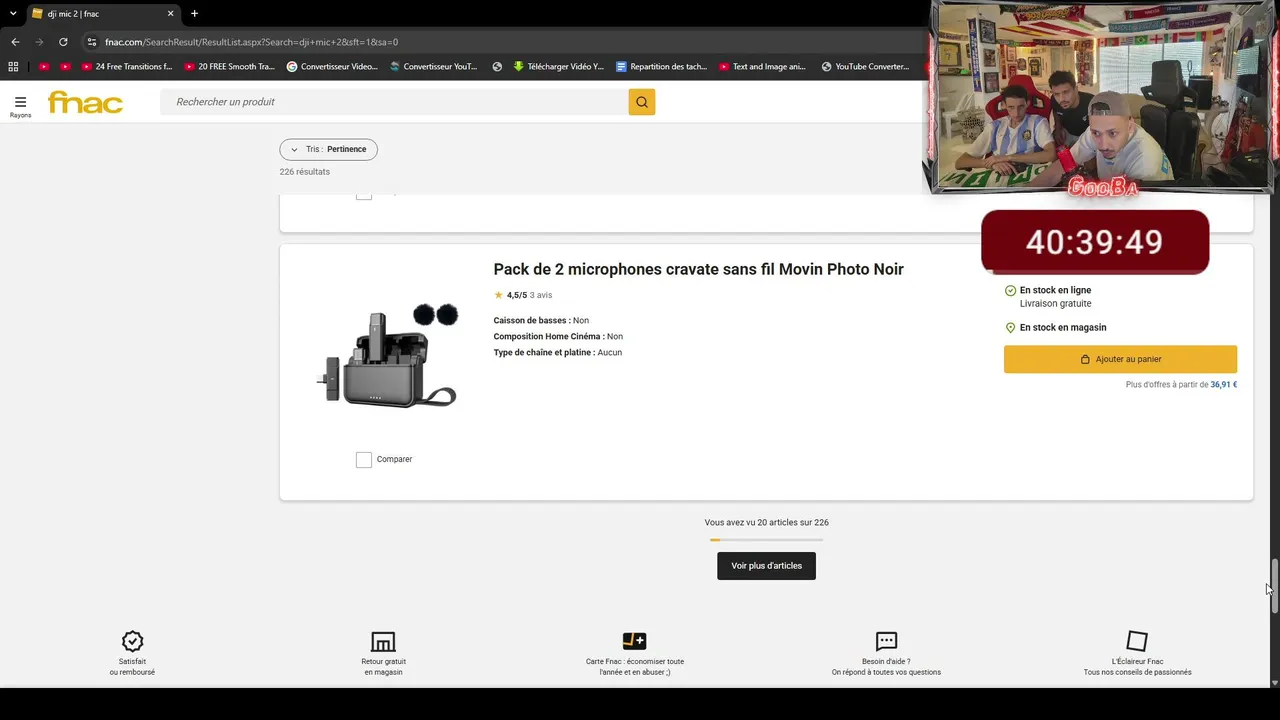Screen dimensions: 1280x720
Task: Click 'Ajouter au panier' button
Action: [1120, 359]
